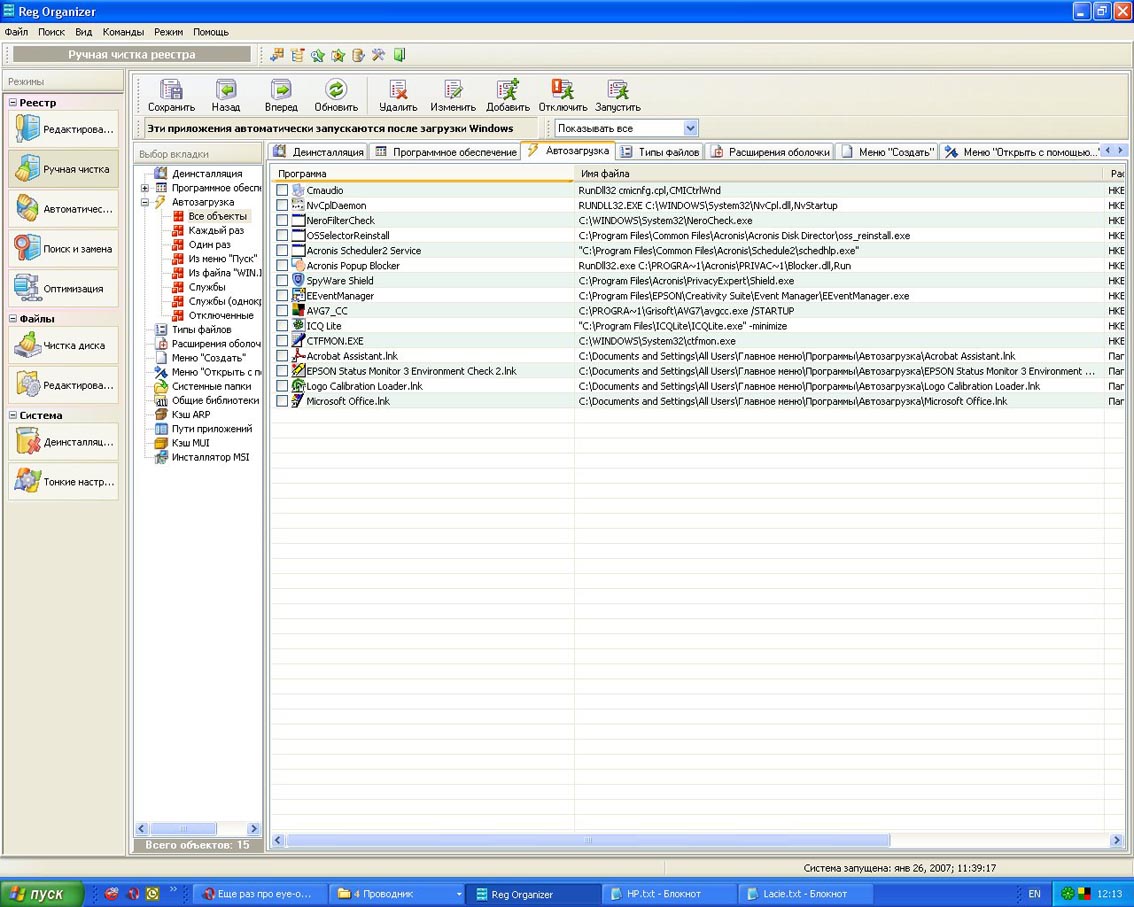
Task: Open Ручная чистка mode in the left sidebar
Action: pos(64,169)
